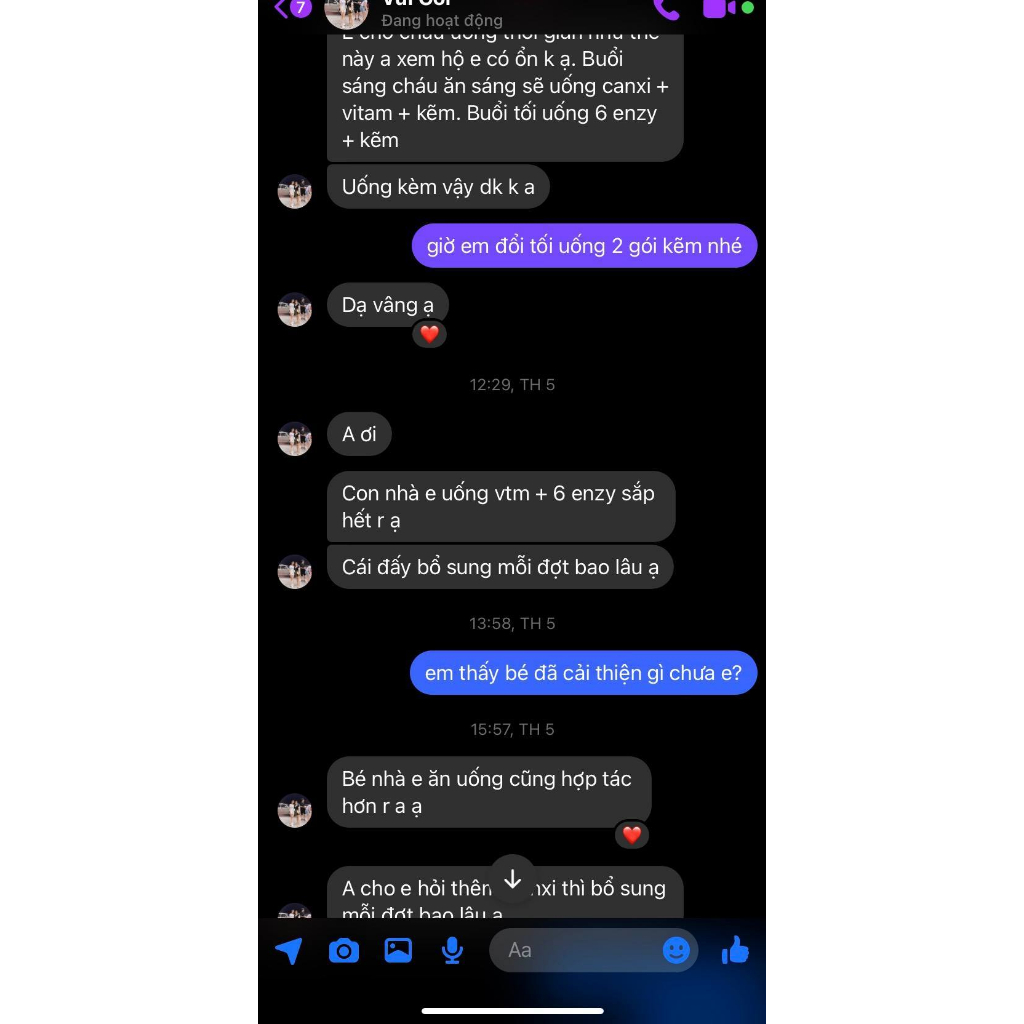
Task: Open the emoji picker smiley icon
Action: pos(676,950)
